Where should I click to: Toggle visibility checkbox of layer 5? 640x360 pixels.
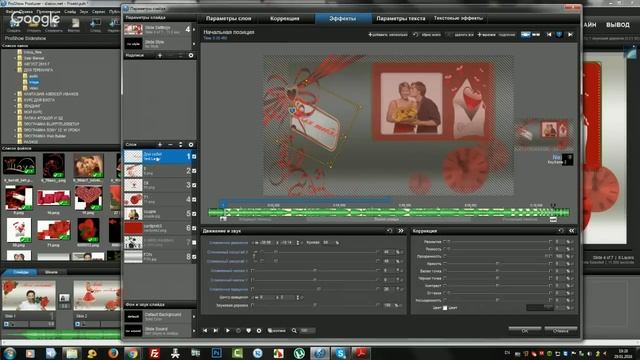(x=194, y=213)
